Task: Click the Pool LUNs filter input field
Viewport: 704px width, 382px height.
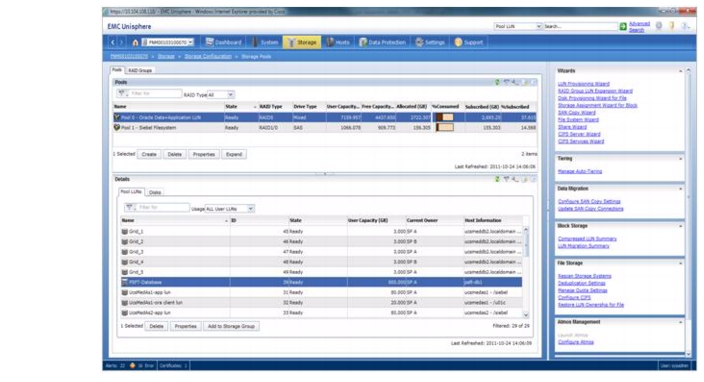Action: (163, 207)
